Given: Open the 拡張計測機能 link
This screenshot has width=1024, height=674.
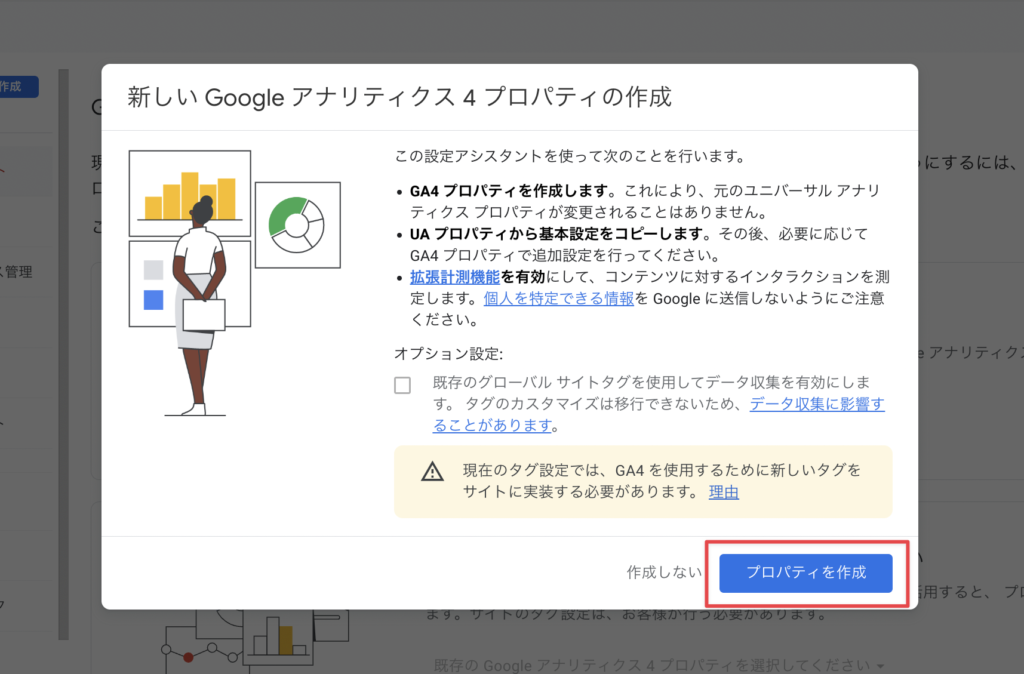Looking at the screenshot, I should (455, 277).
